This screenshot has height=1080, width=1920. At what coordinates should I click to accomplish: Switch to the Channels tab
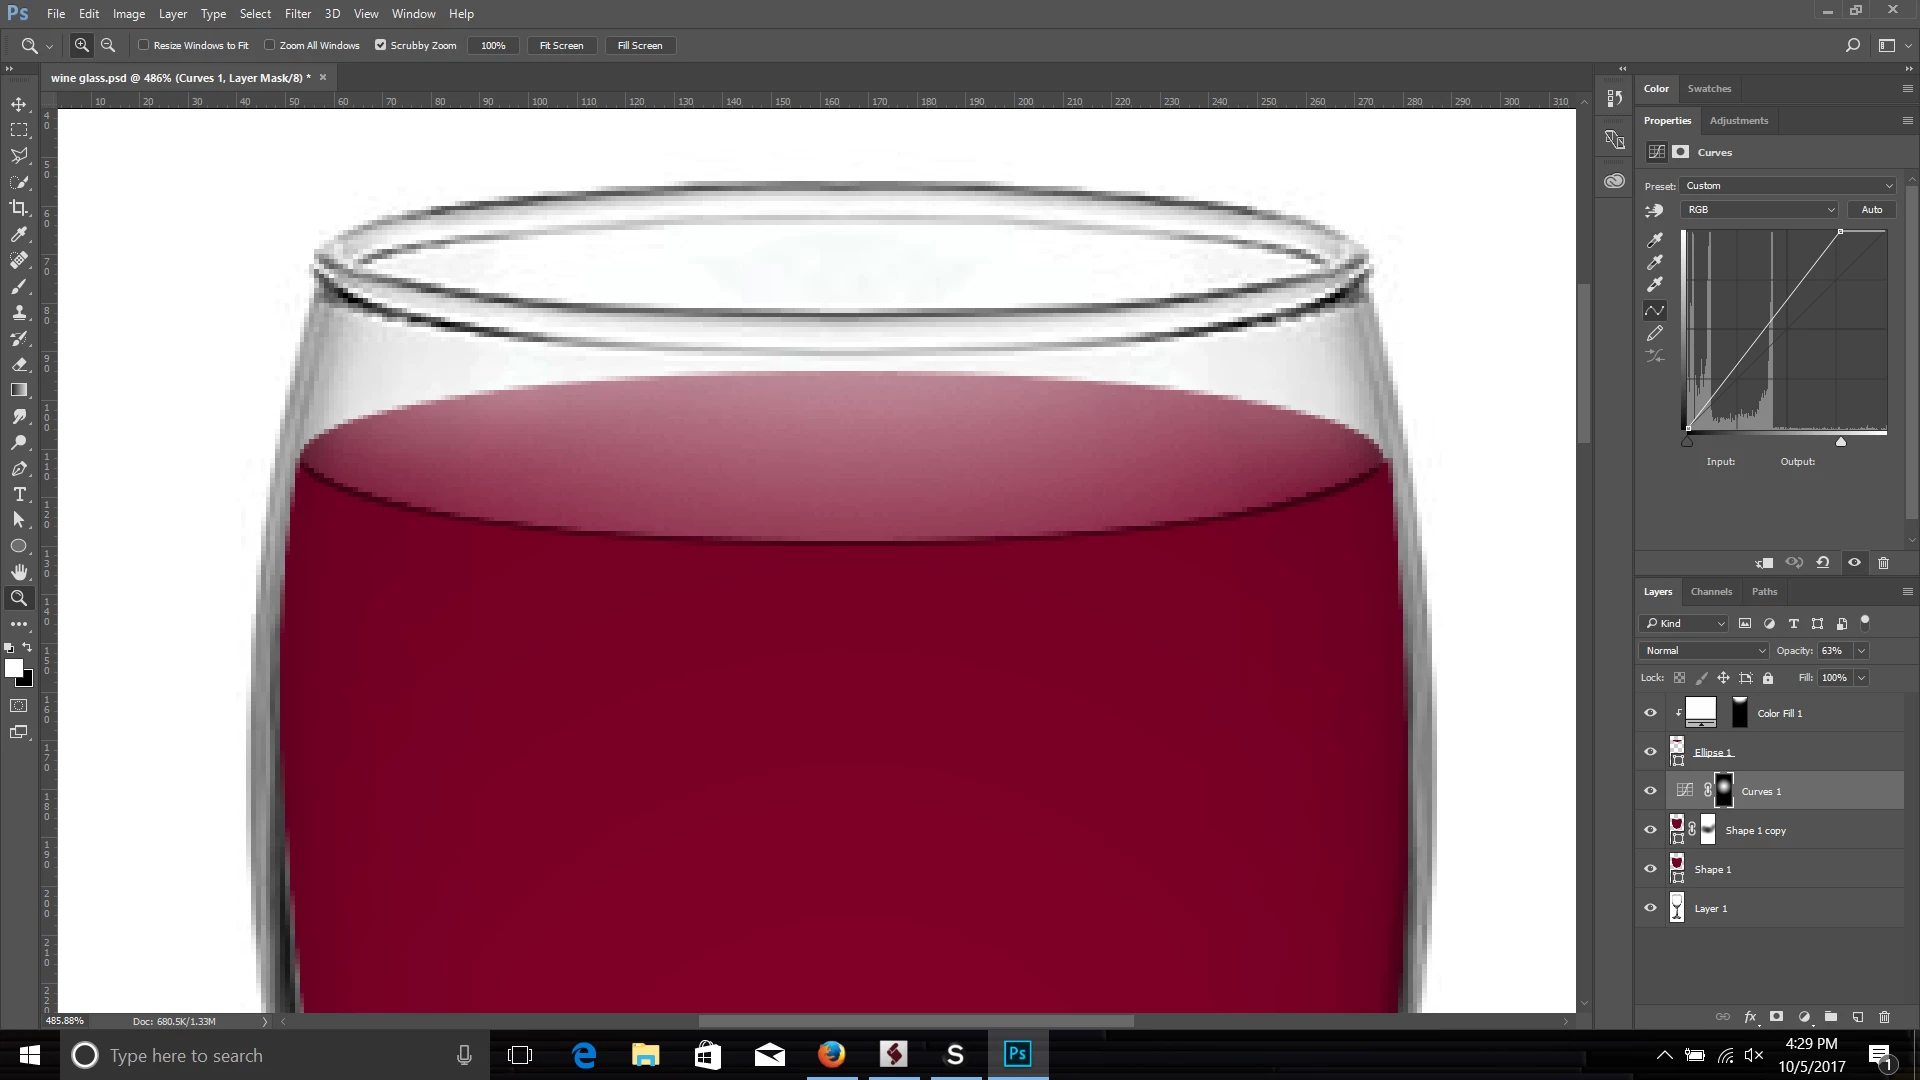click(1711, 592)
